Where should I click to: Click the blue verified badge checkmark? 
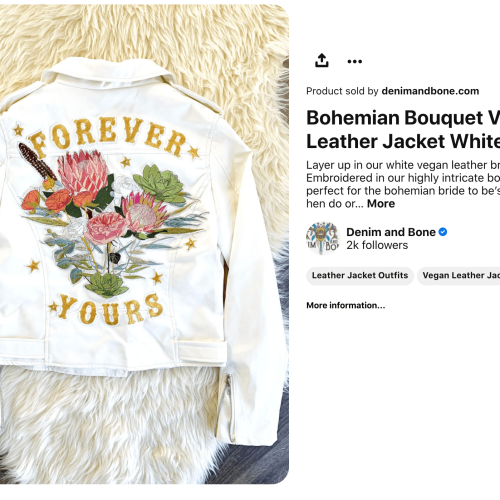443,232
